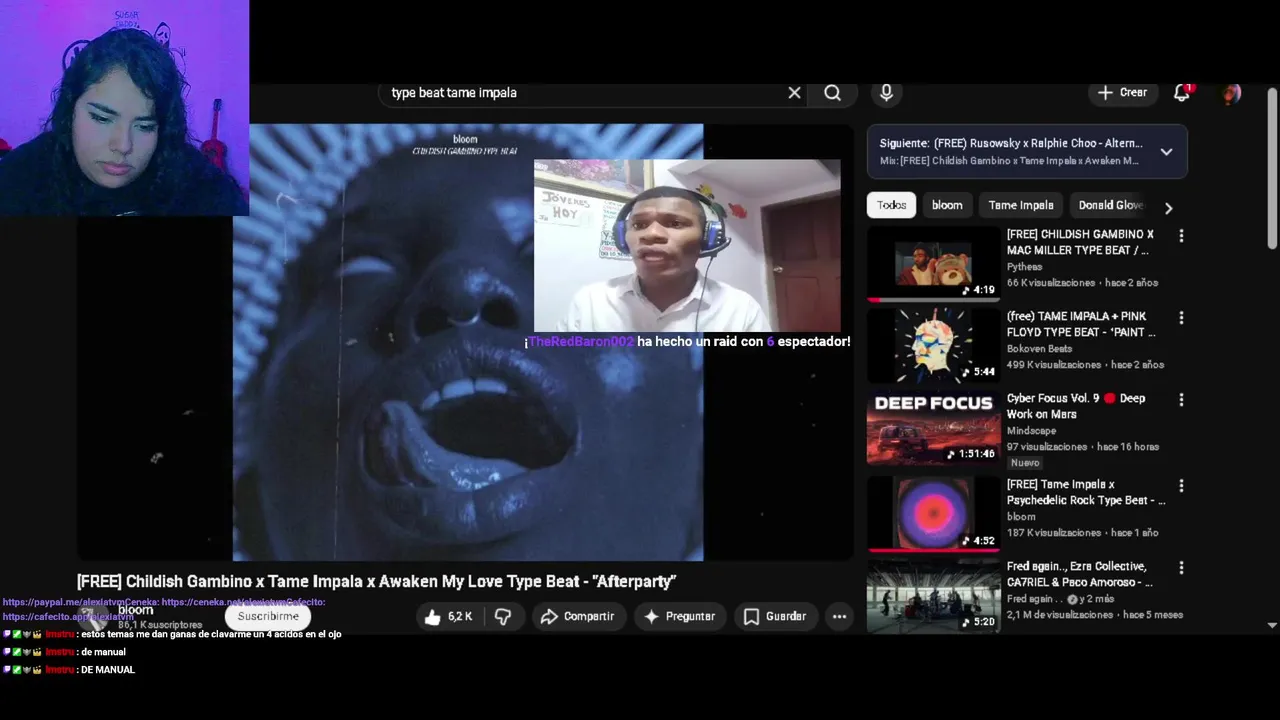Open title '[FREE] CHILDISH GAMBINO X MAC MILLER TYPE BEAT'

(x=1080, y=242)
